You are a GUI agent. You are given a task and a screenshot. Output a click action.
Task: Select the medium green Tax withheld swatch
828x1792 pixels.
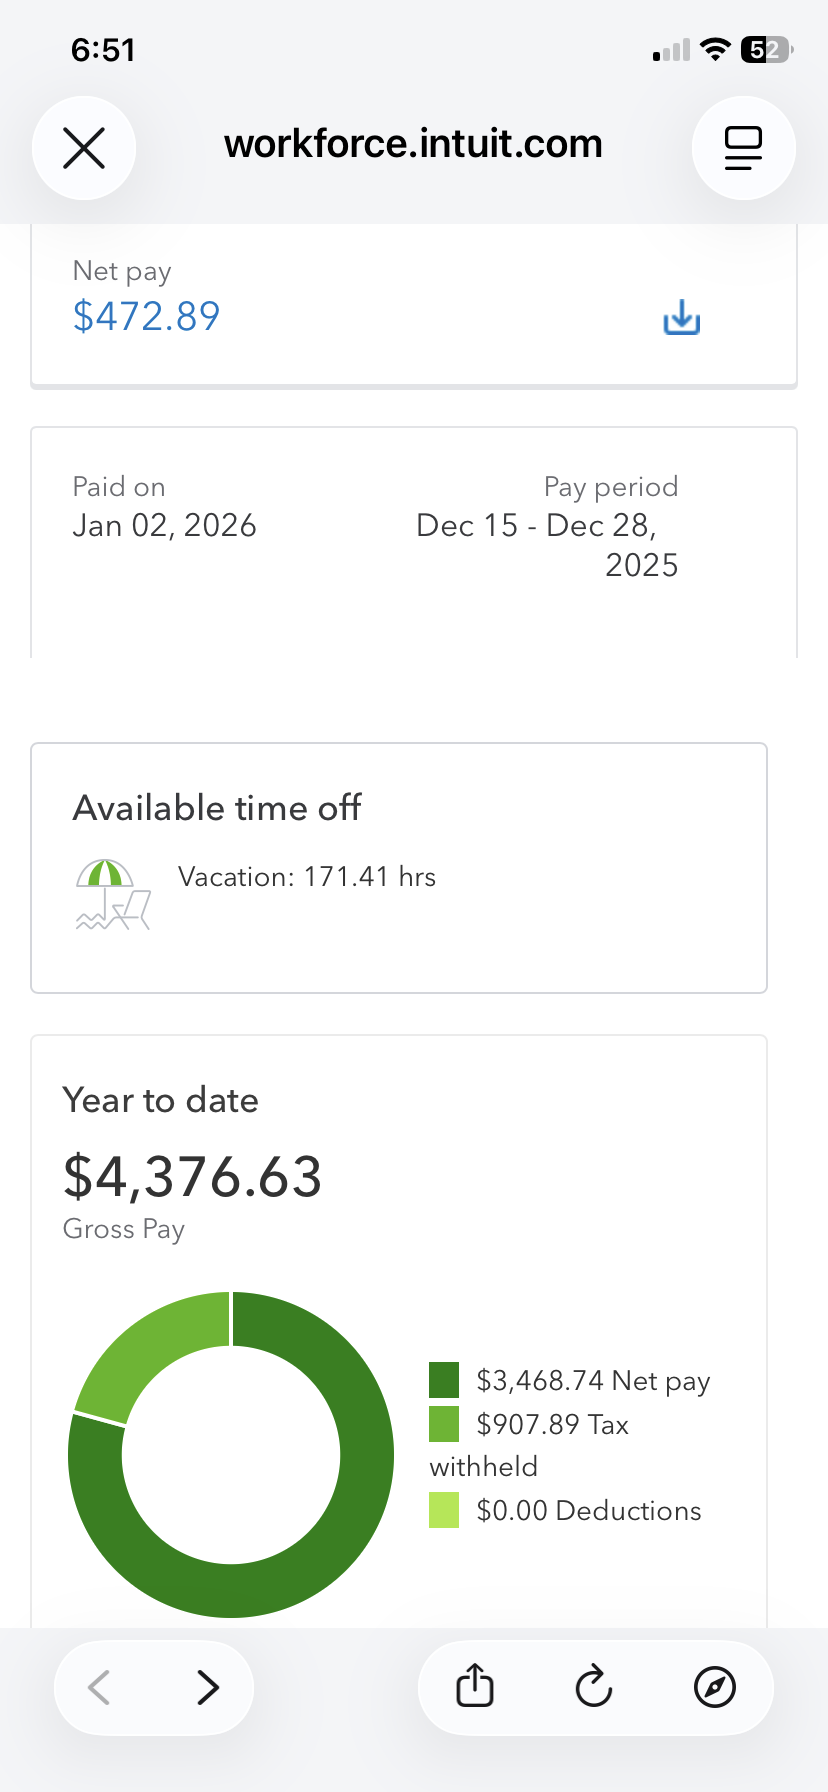pos(444,1424)
